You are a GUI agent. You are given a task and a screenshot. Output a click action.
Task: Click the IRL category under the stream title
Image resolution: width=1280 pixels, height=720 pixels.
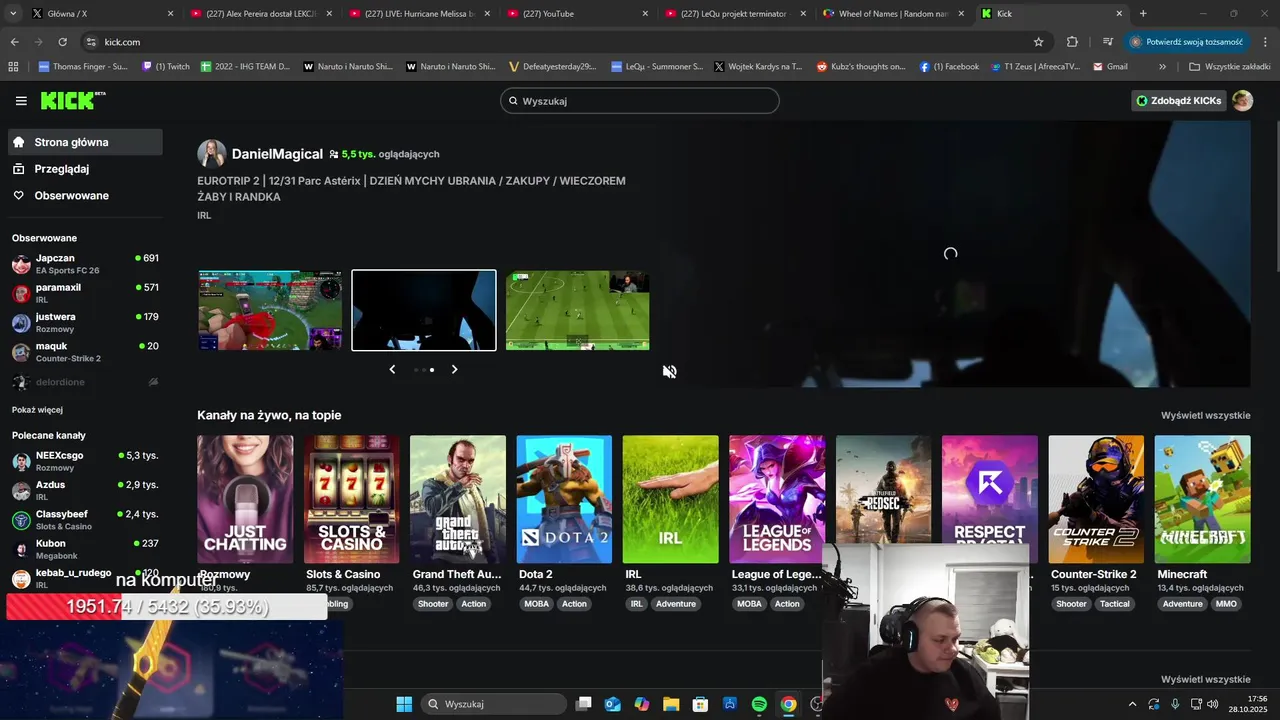point(204,215)
